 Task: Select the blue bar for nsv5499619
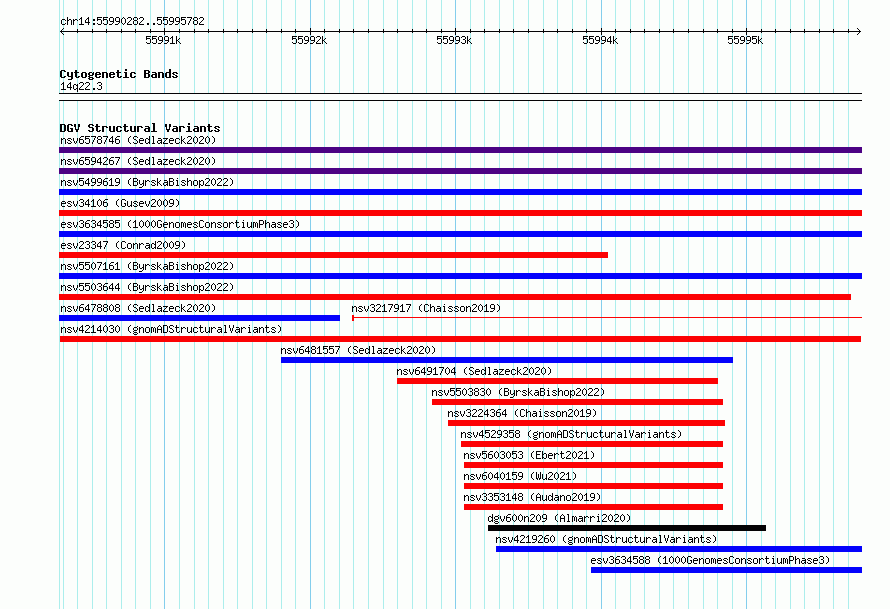click(460, 192)
